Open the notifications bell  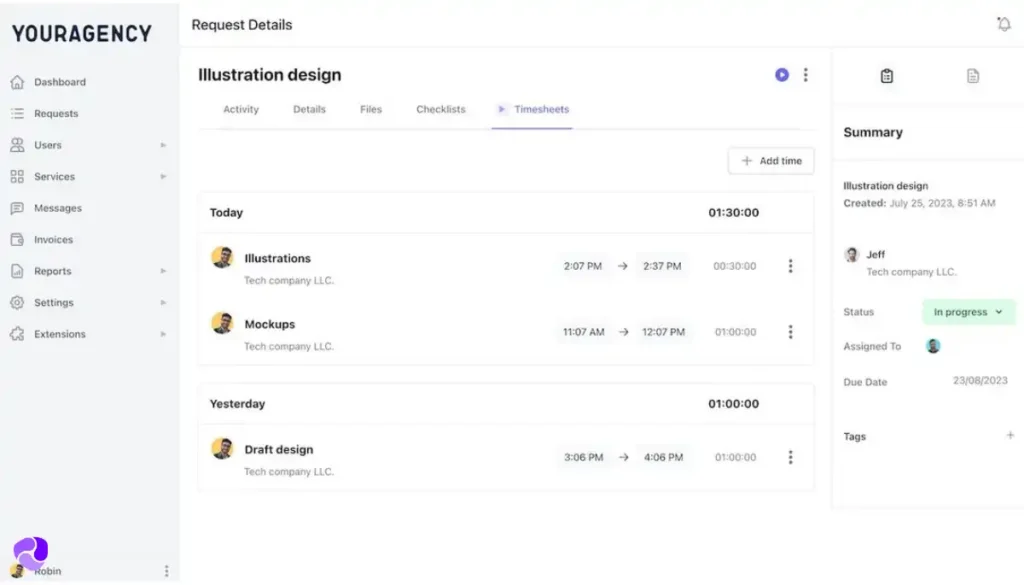click(1005, 23)
